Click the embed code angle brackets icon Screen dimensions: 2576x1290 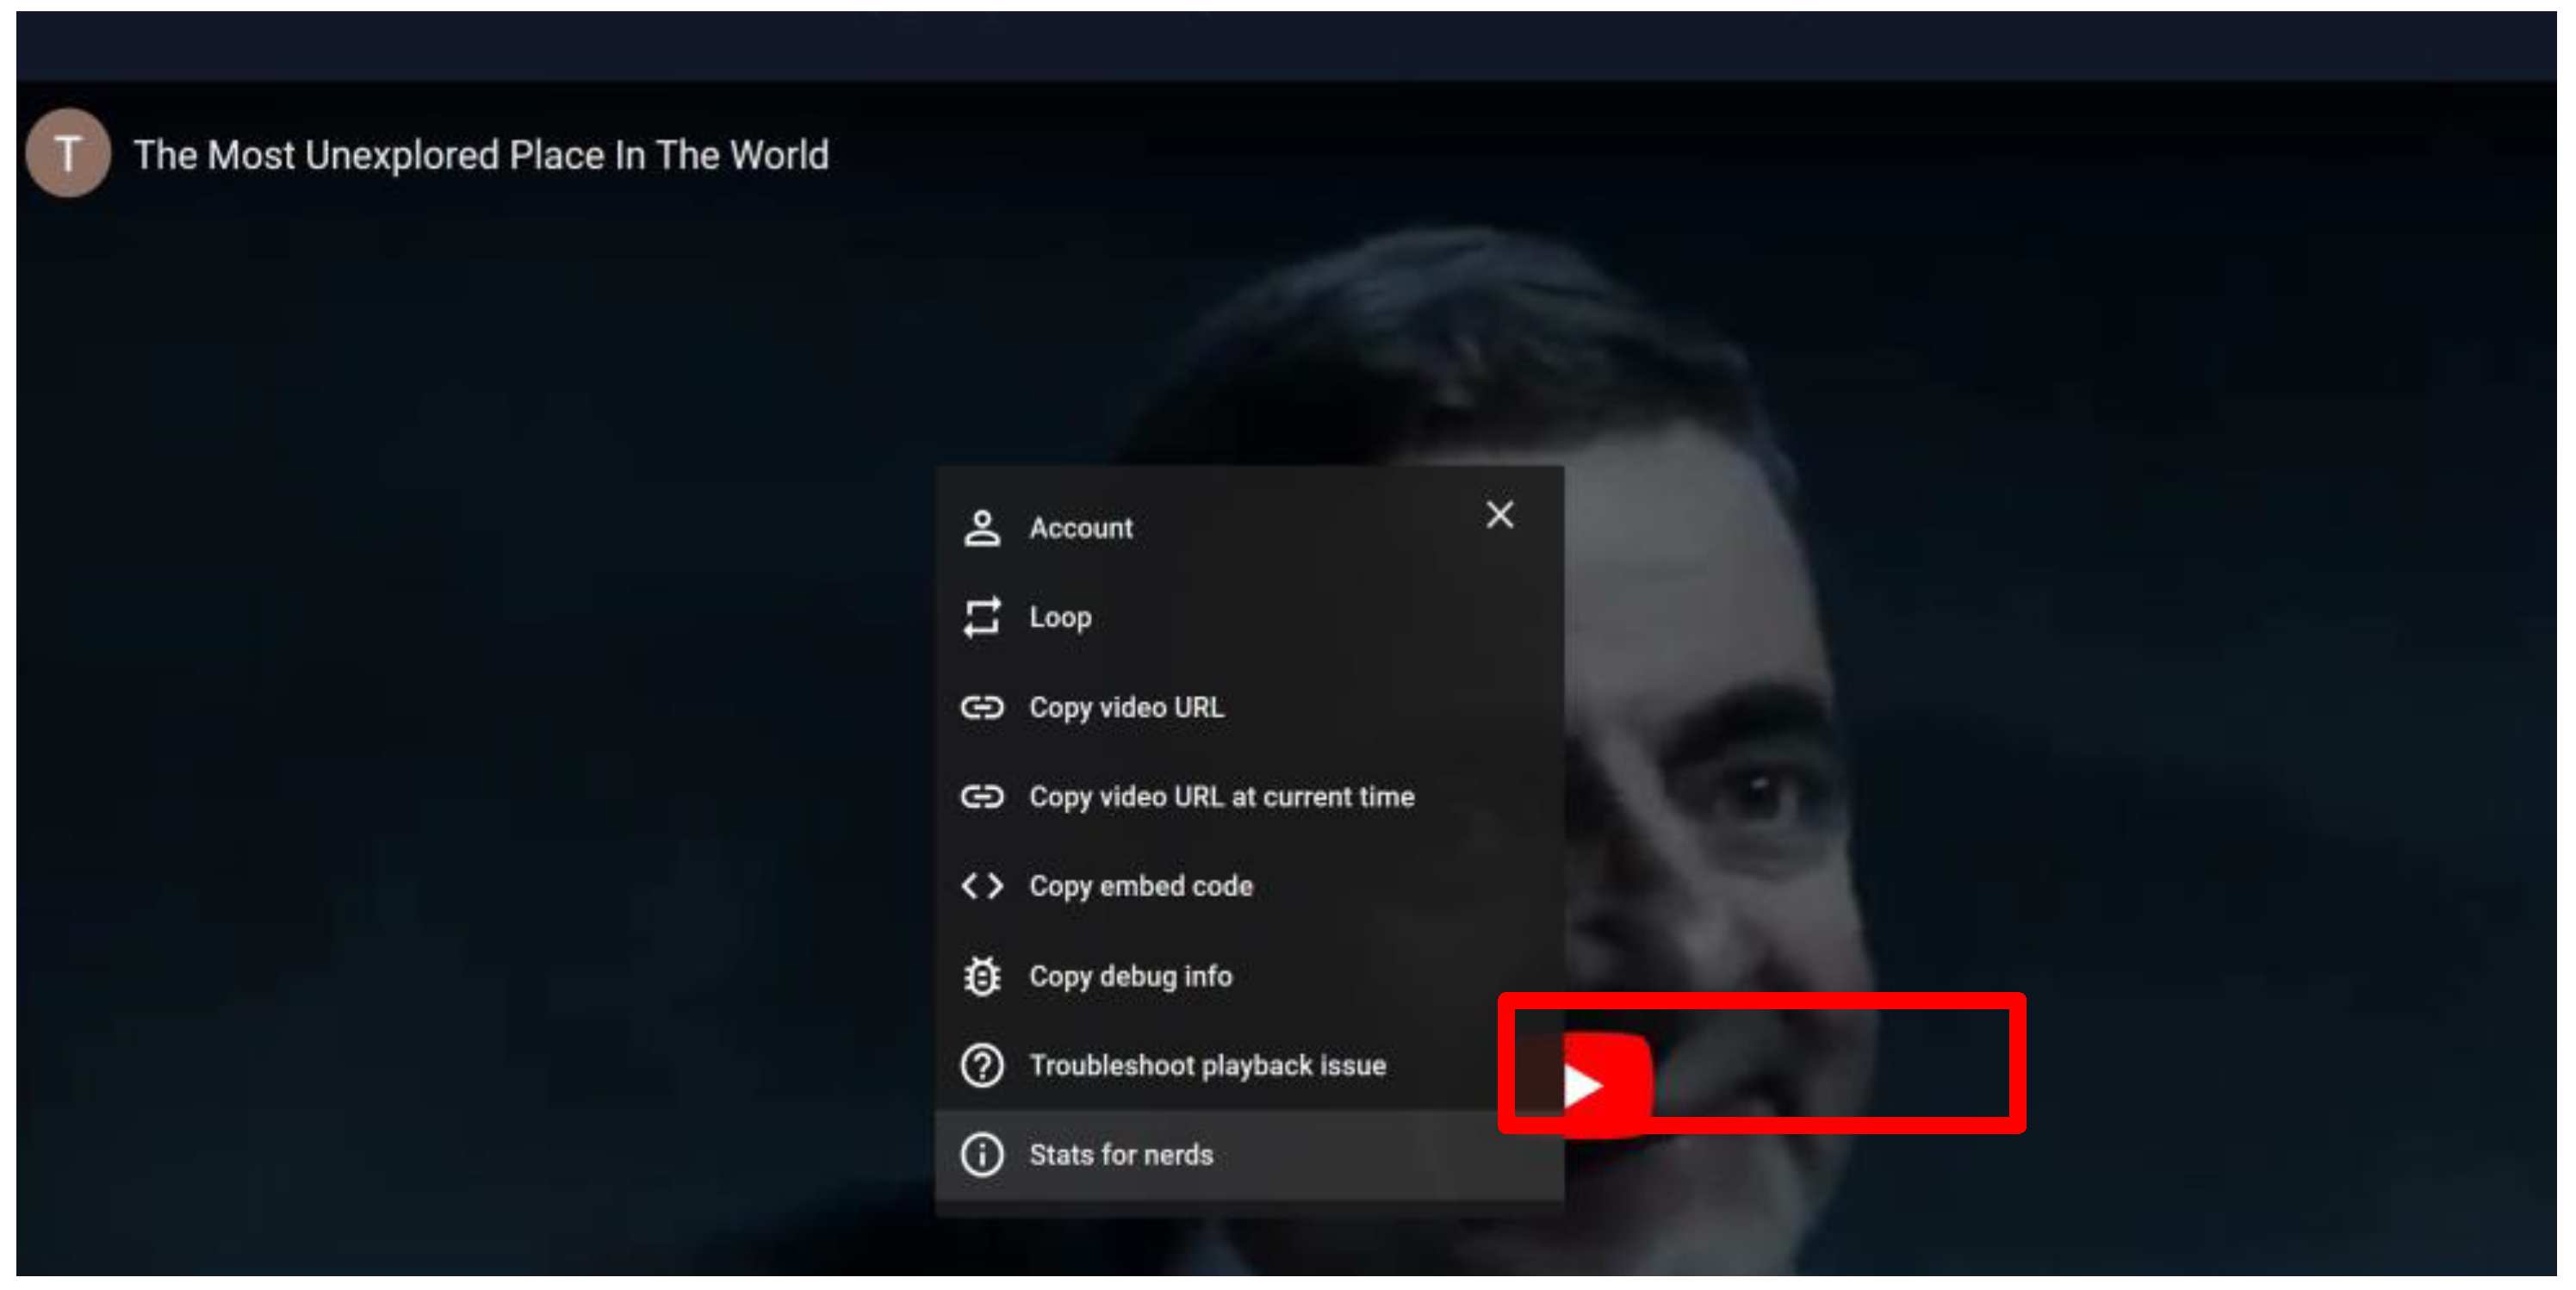(x=981, y=886)
